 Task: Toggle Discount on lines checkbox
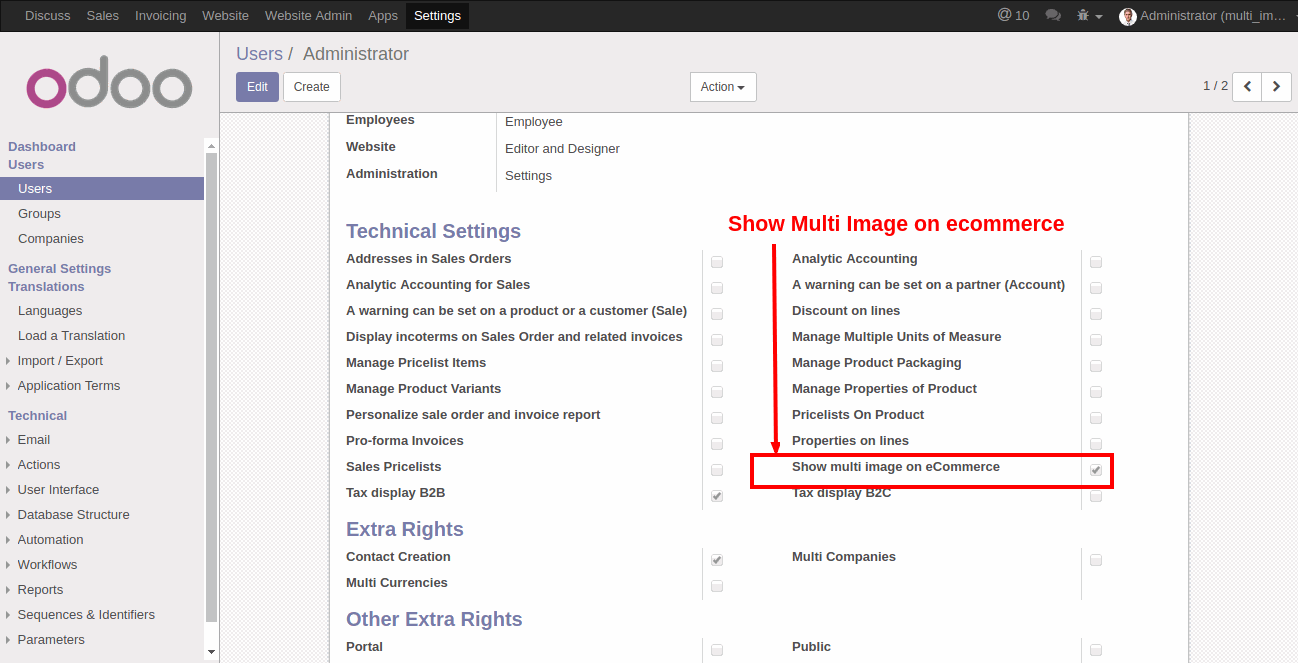click(x=1096, y=314)
